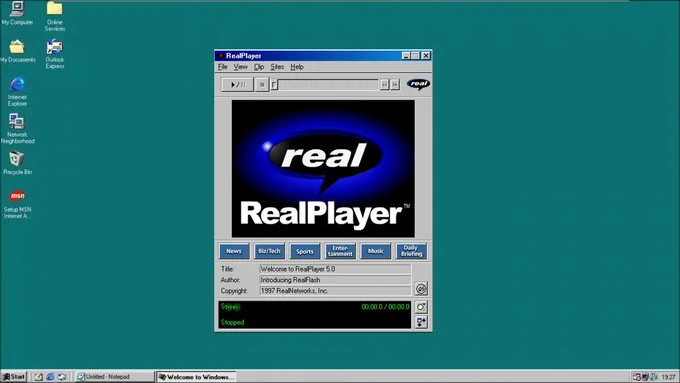Open the Sites menu
Image resolution: width=680 pixels, height=383 pixels.
coord(277,67)
